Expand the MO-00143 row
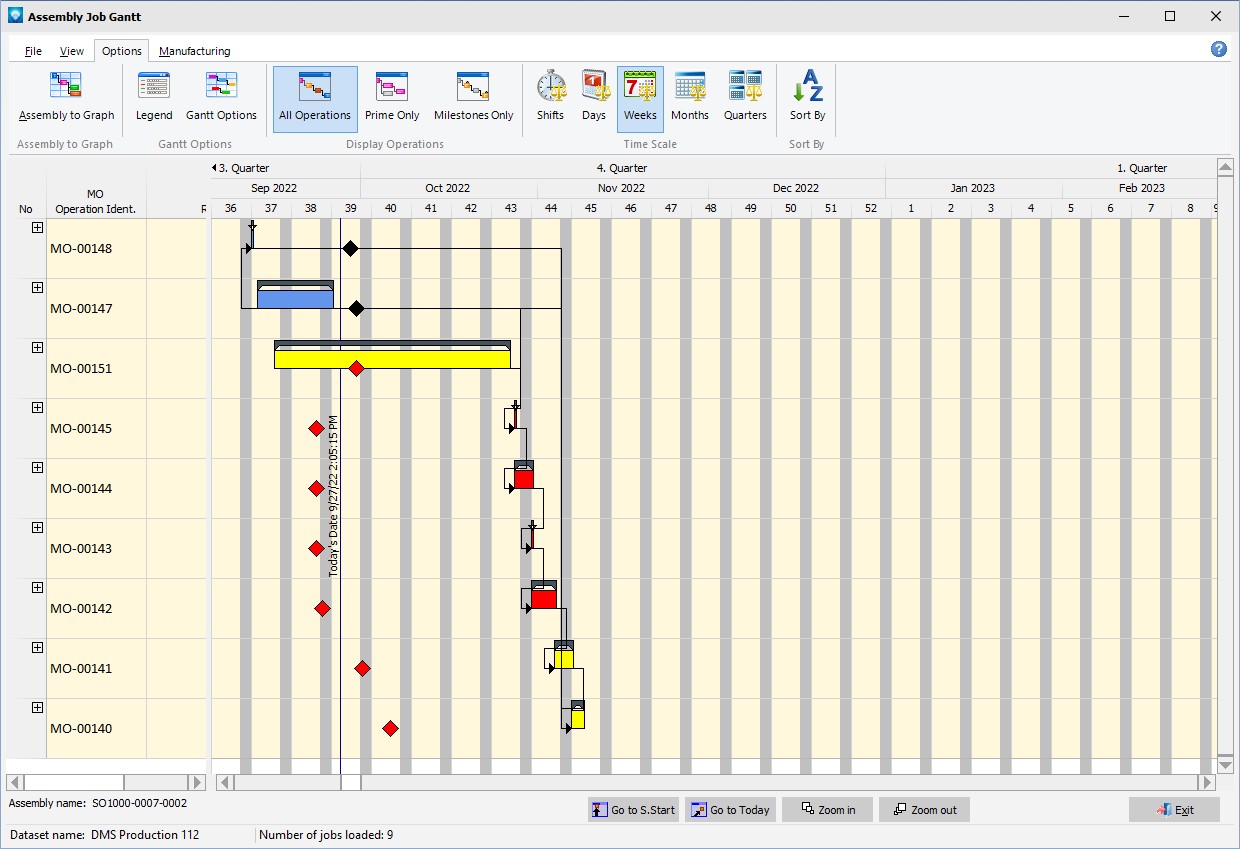The image size is (1240, 849). click(37, 527)
